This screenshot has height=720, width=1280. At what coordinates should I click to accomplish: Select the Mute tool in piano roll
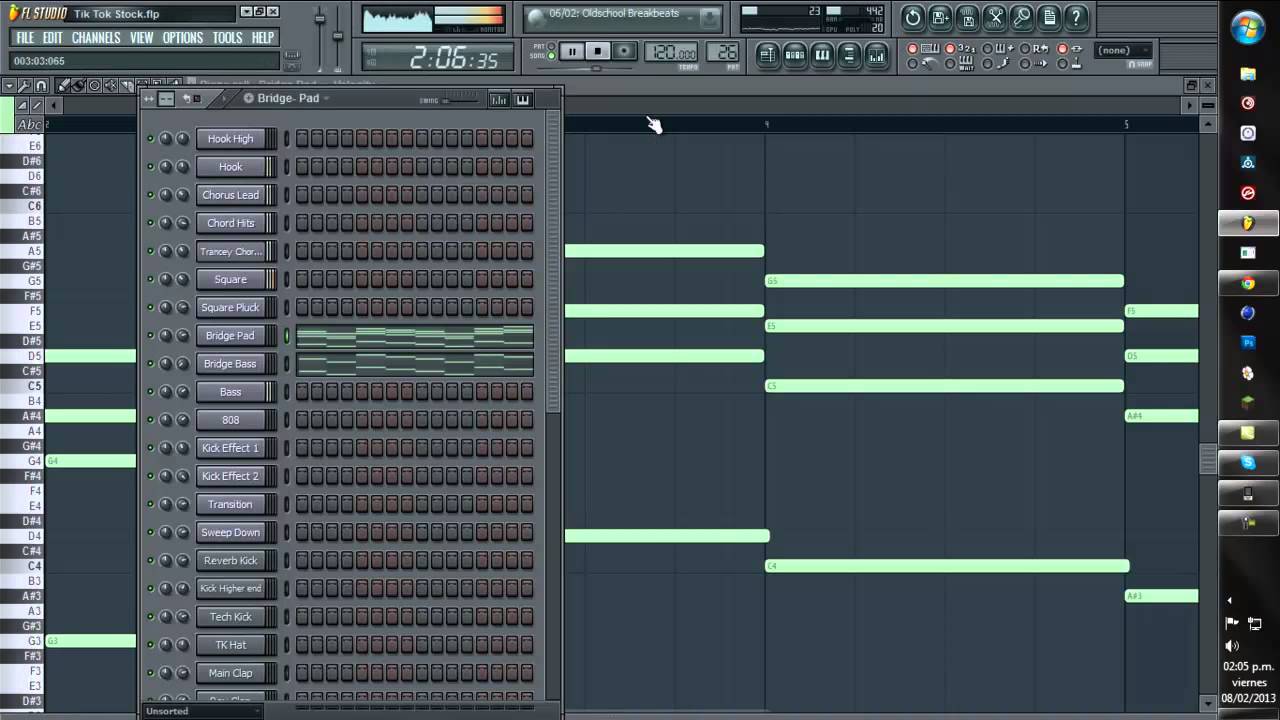coord(110,86)
